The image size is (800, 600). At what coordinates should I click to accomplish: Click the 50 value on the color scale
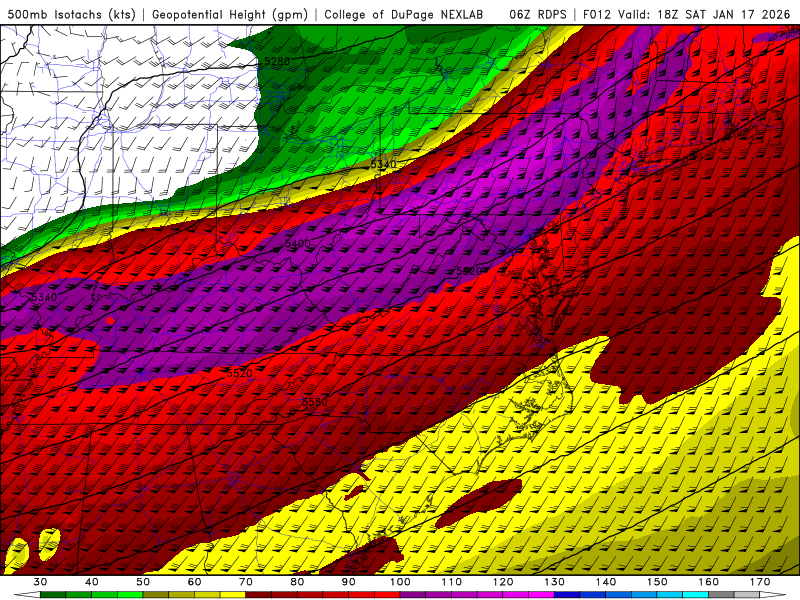[143, 582]
